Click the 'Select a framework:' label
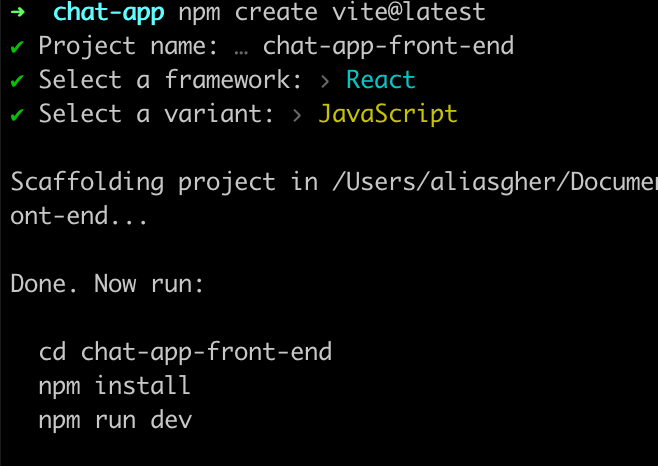 click(170, 79)
